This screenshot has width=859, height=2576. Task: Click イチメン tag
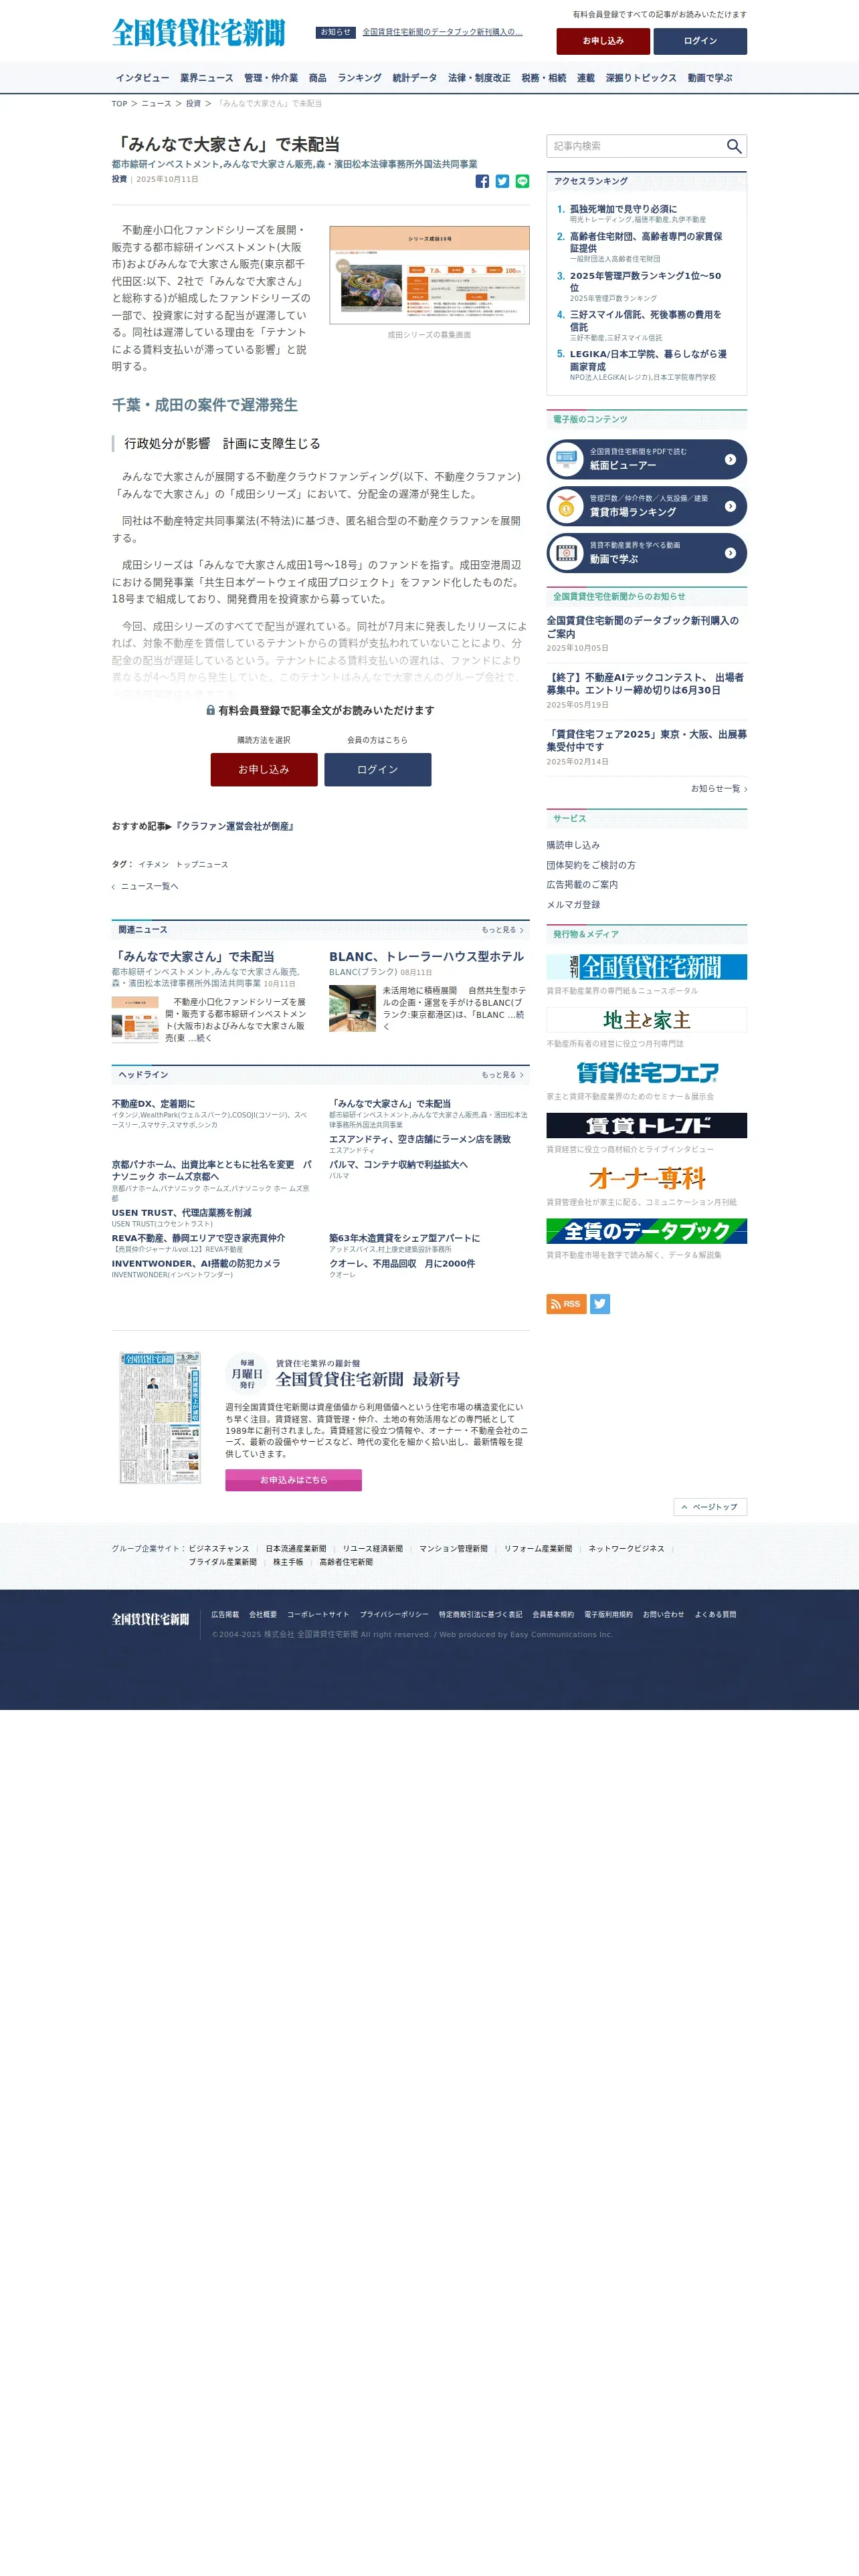coord(153,864)
